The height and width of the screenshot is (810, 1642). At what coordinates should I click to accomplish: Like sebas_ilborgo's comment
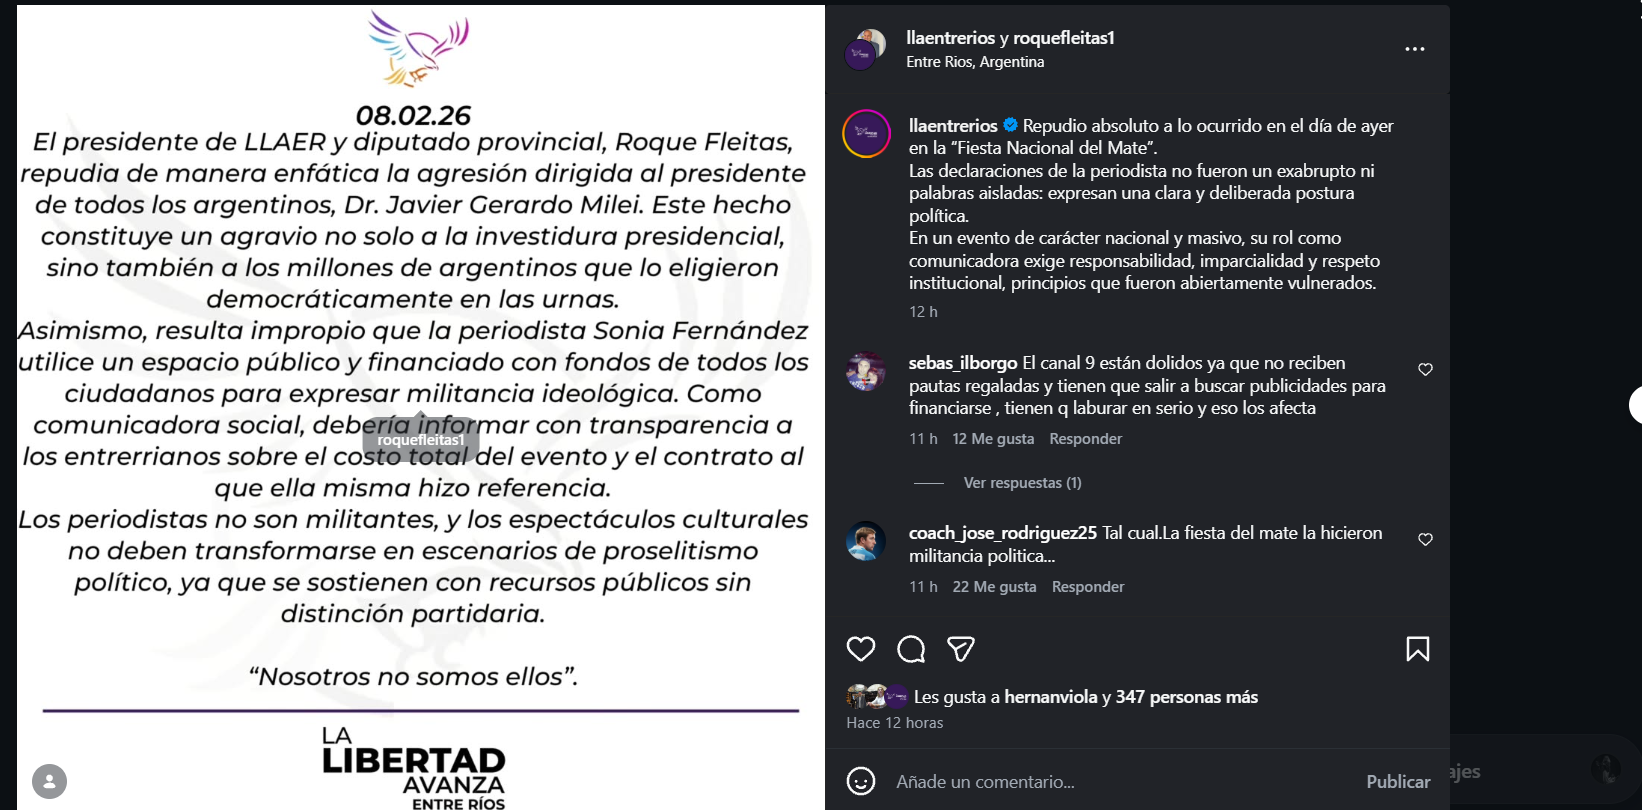coord(1425,370)
